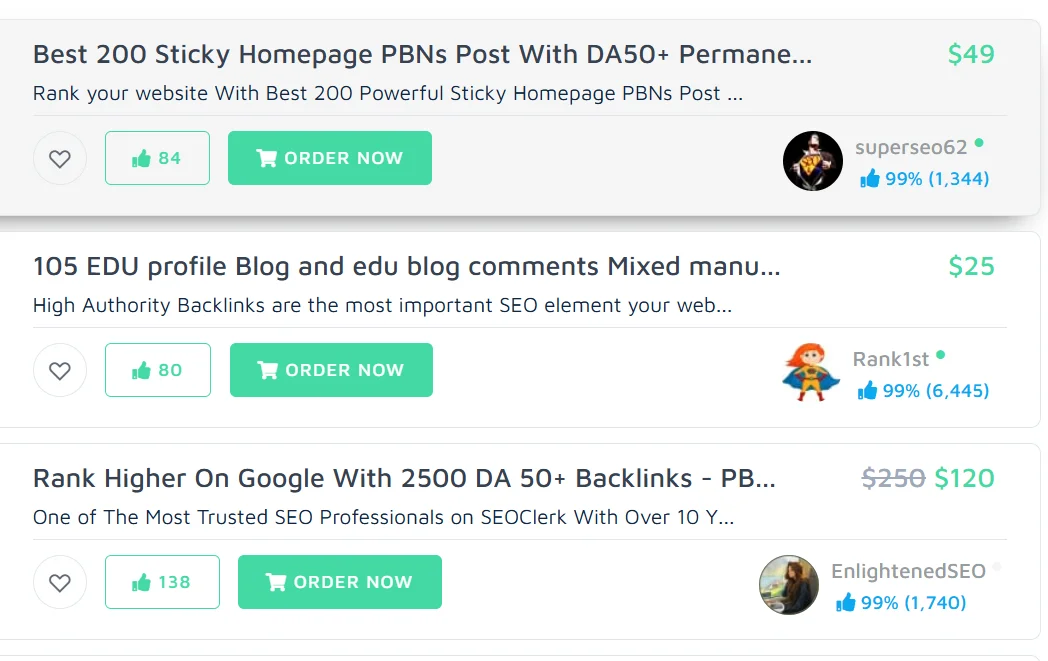This screenshot has height=661, width=1048.
Task: Visit superseo62 seller profile name
Action: point(911,148)
